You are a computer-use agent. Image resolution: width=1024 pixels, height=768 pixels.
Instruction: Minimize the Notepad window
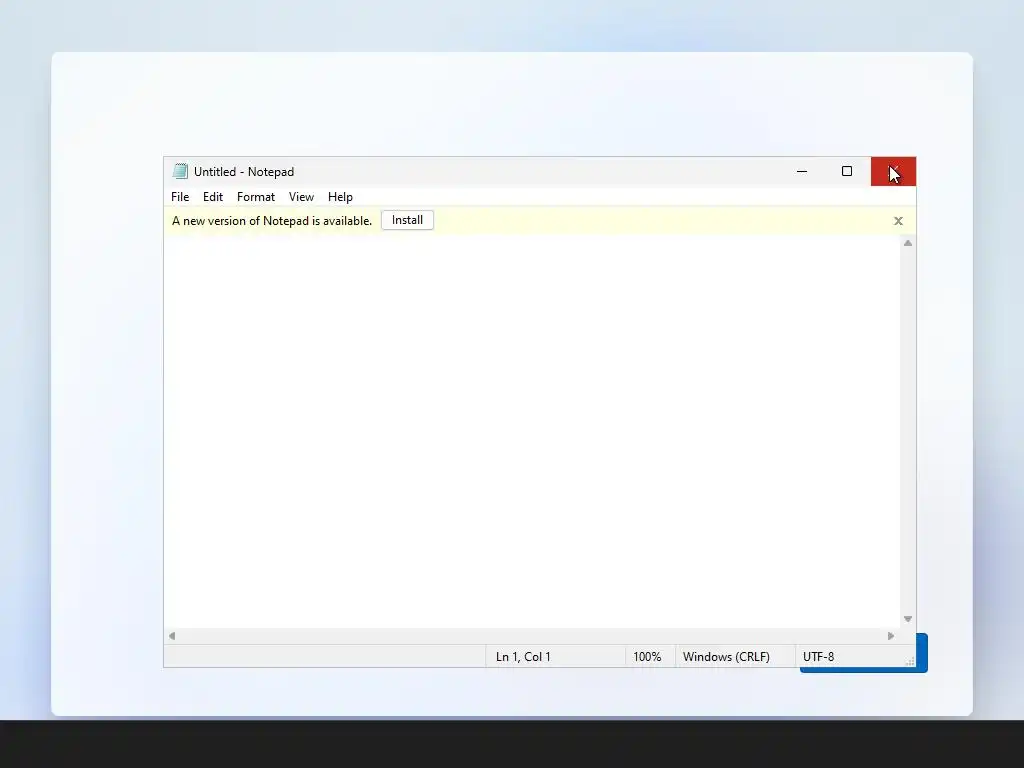pyautogui.click(x=802, y=172)
